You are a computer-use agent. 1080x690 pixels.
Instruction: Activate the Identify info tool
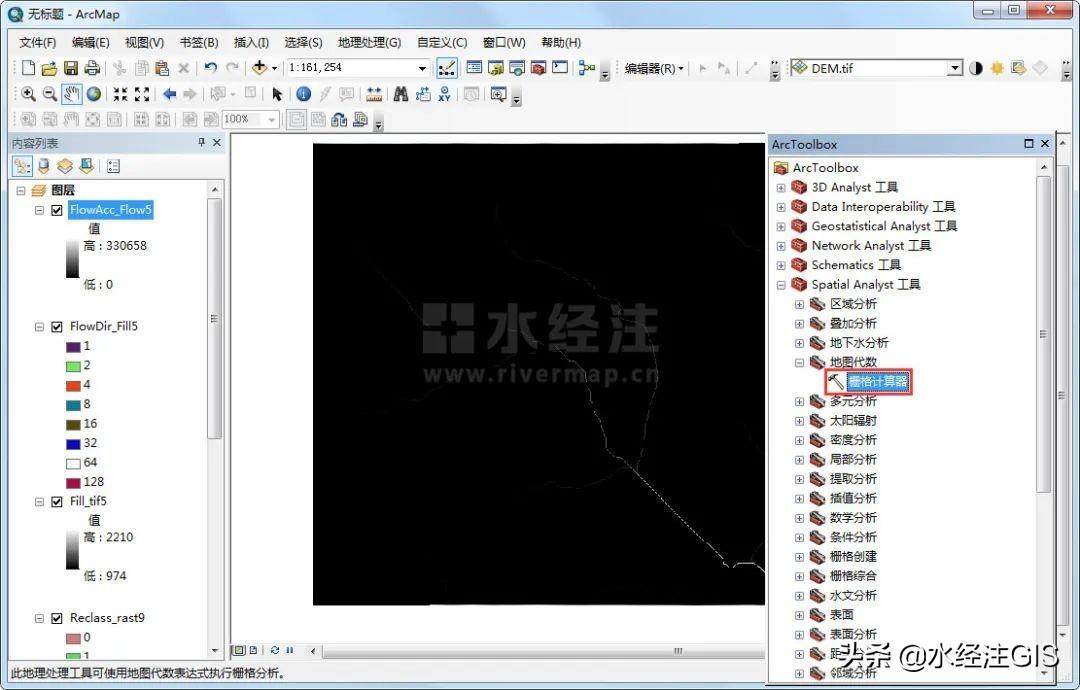point(303,94)
